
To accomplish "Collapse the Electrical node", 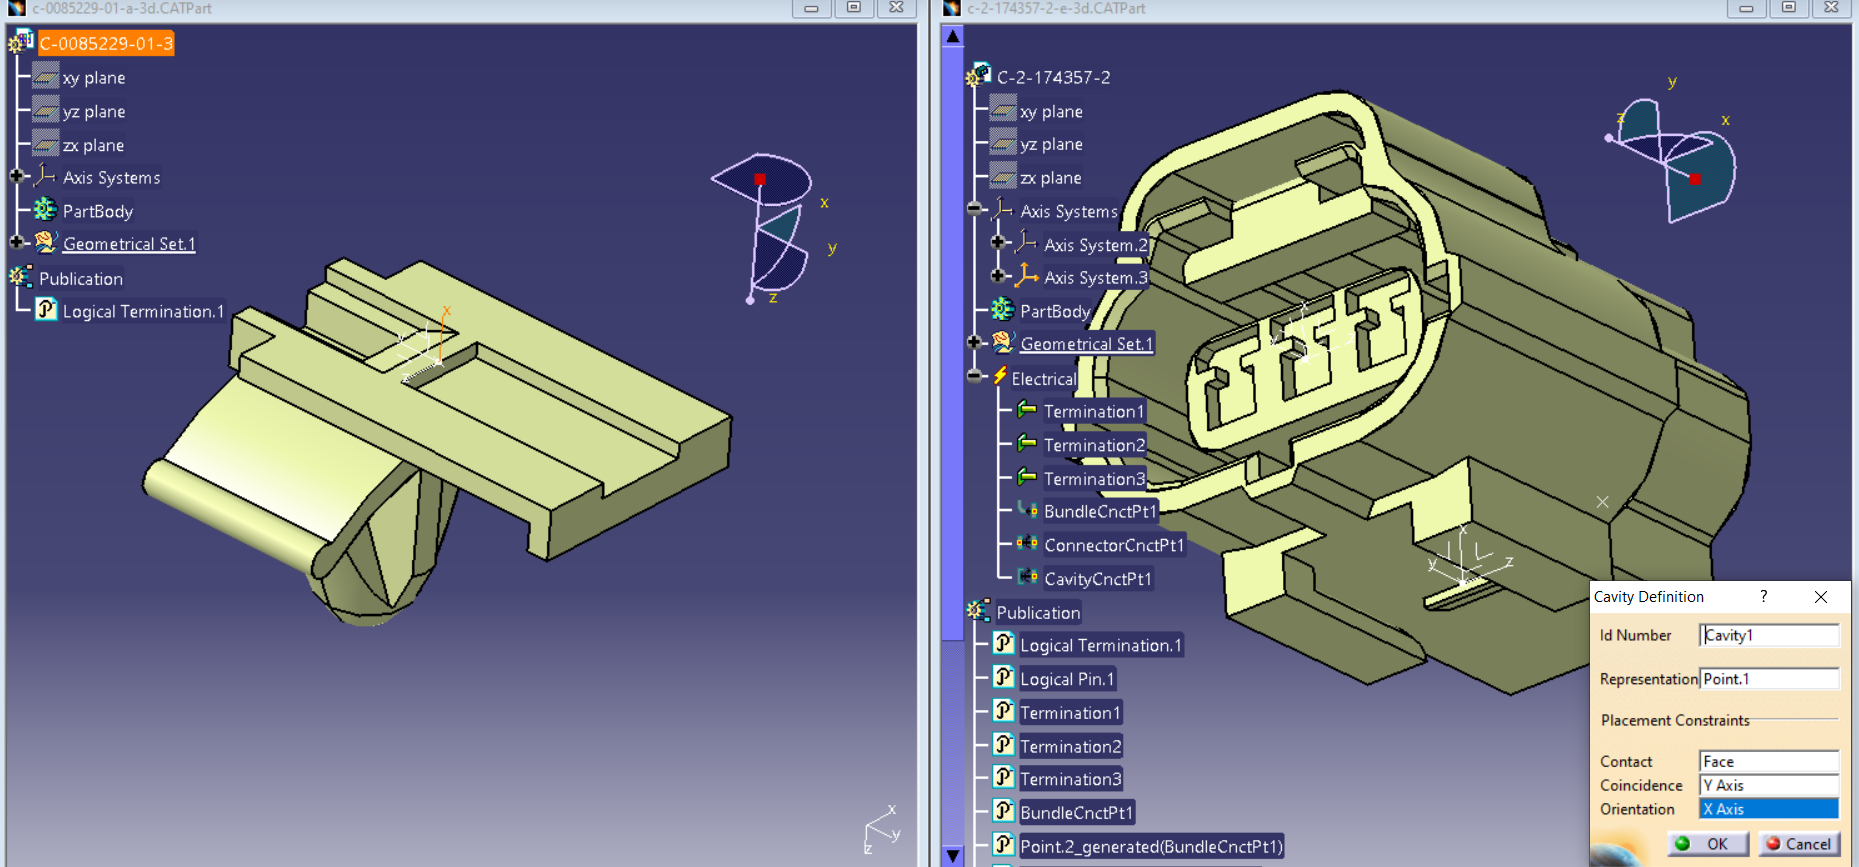I will 975,377.
